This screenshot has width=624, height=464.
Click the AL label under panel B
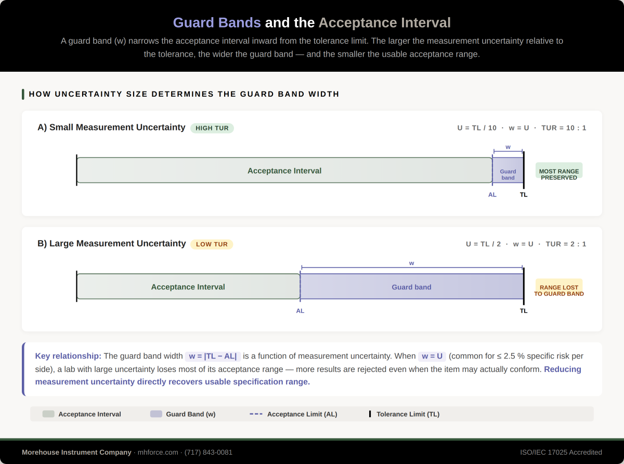click(x=300, y=311)
